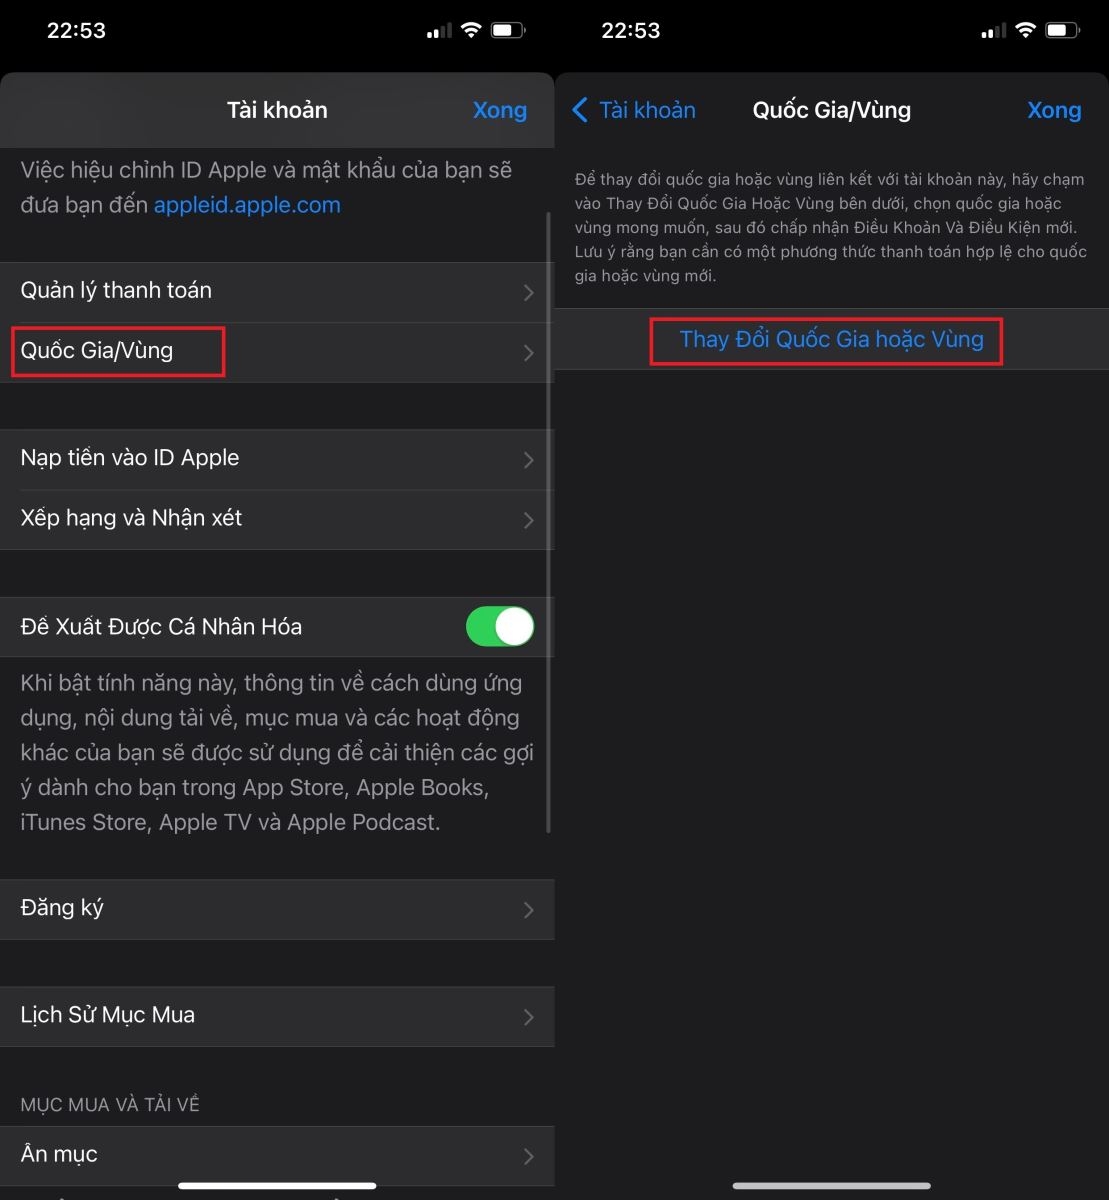Open the Đăng ký subscriptions page
1109x1200 pixels.
coord(62,908)
